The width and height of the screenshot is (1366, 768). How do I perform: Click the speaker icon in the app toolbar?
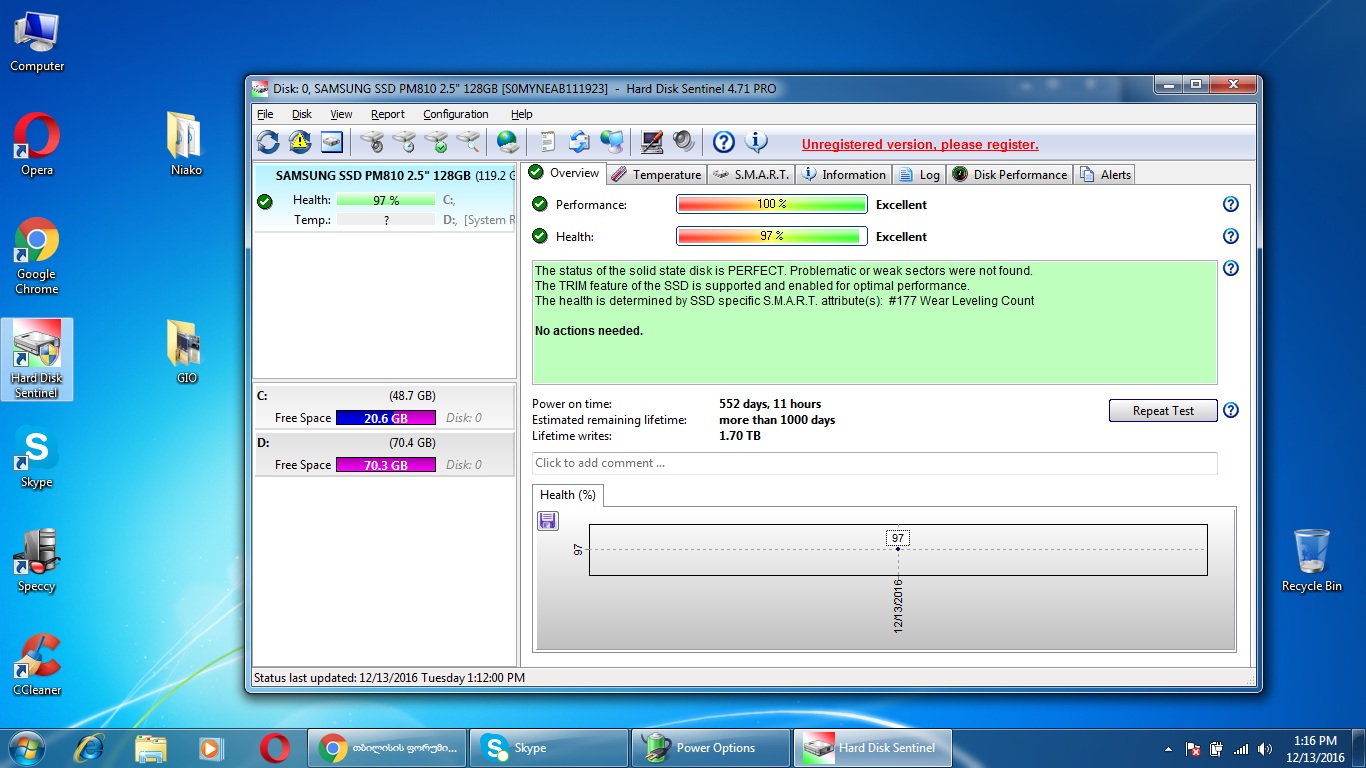point(684,142)
